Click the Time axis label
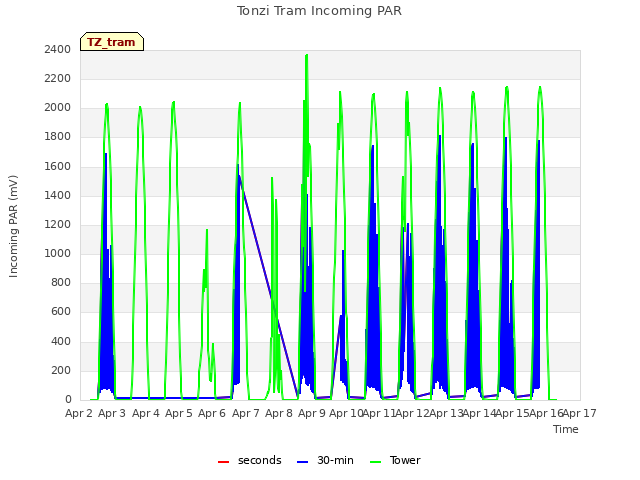 tap(566, 429)
